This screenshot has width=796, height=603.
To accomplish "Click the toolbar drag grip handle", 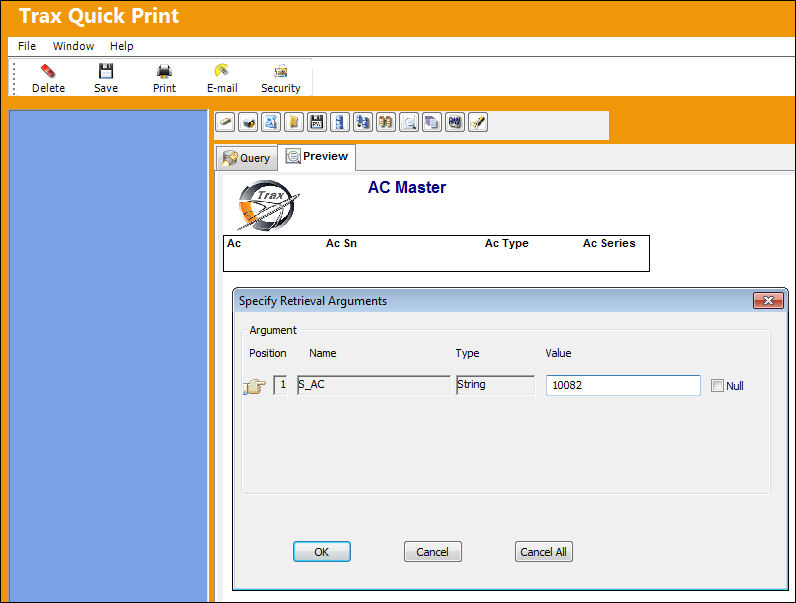I will click(14, 78).
